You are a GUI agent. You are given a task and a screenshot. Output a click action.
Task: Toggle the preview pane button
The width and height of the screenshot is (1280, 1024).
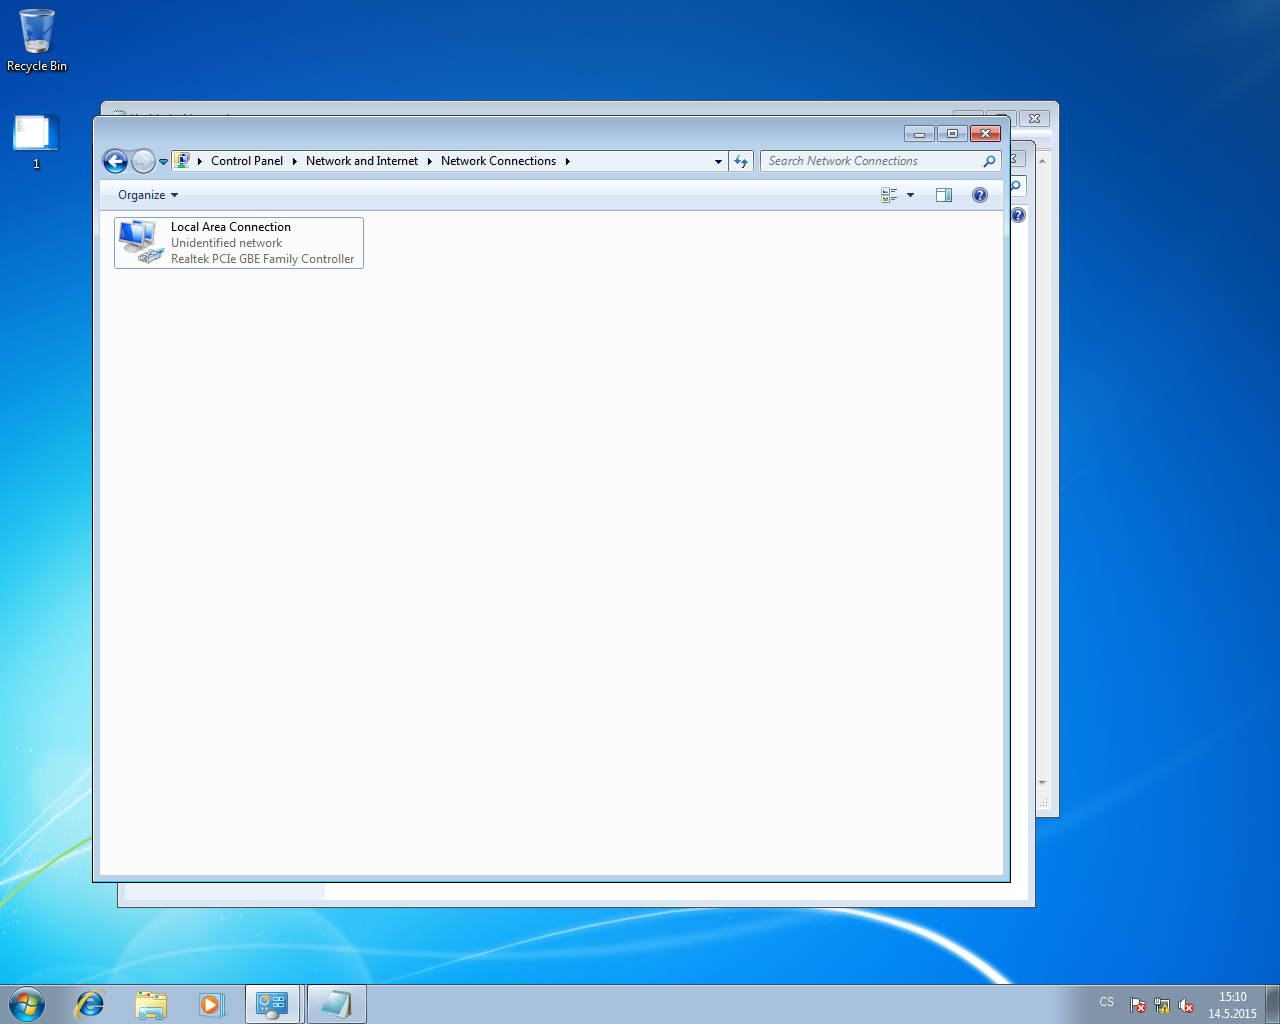coord(943,195)
